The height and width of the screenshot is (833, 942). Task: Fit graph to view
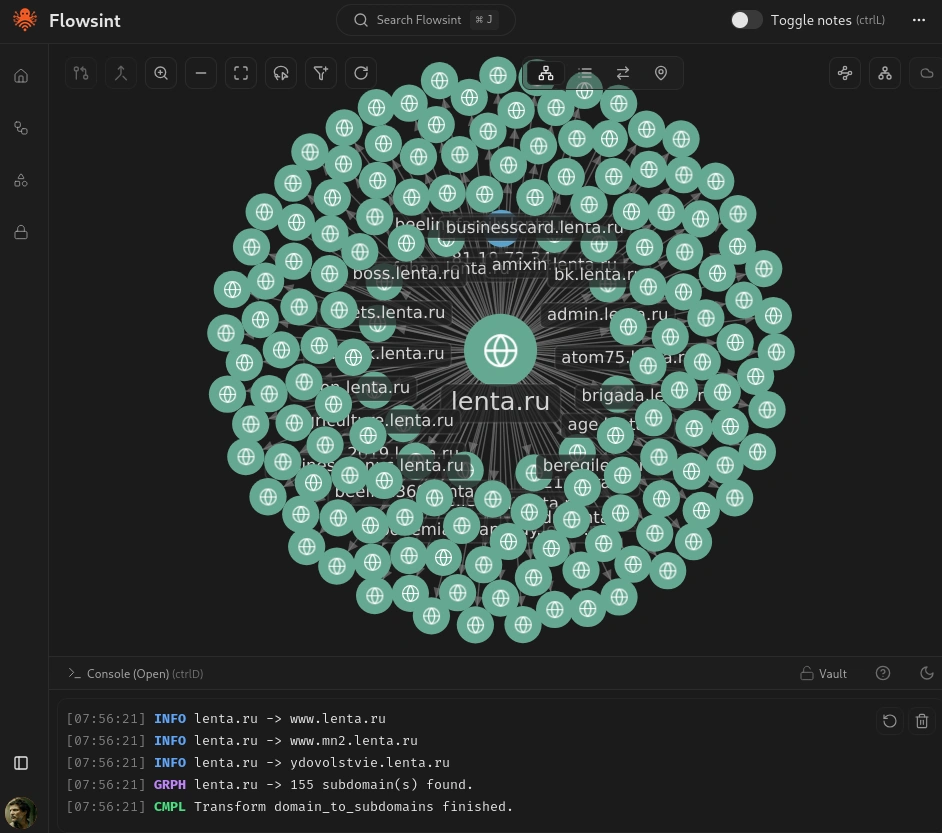tap(241, 73)
